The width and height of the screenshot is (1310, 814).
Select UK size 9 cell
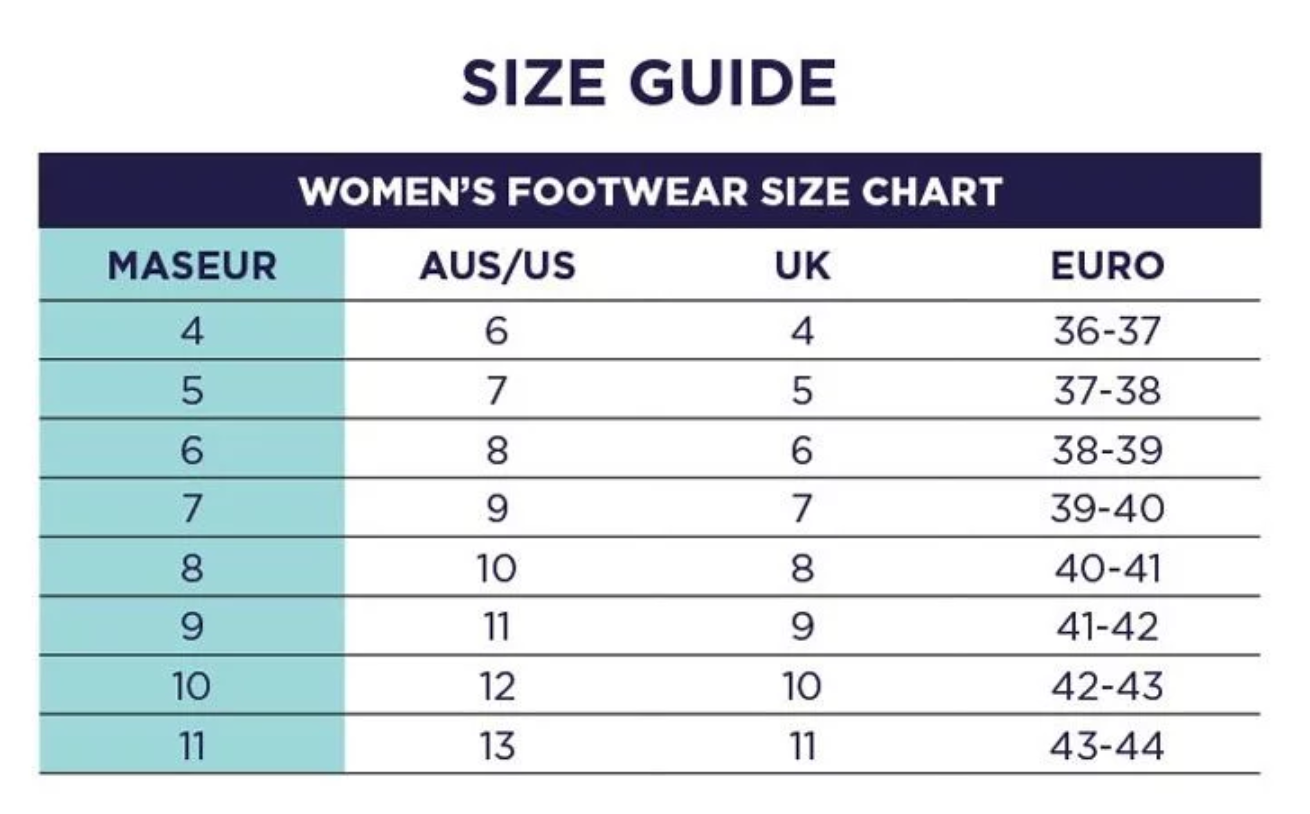pos(802,628)
